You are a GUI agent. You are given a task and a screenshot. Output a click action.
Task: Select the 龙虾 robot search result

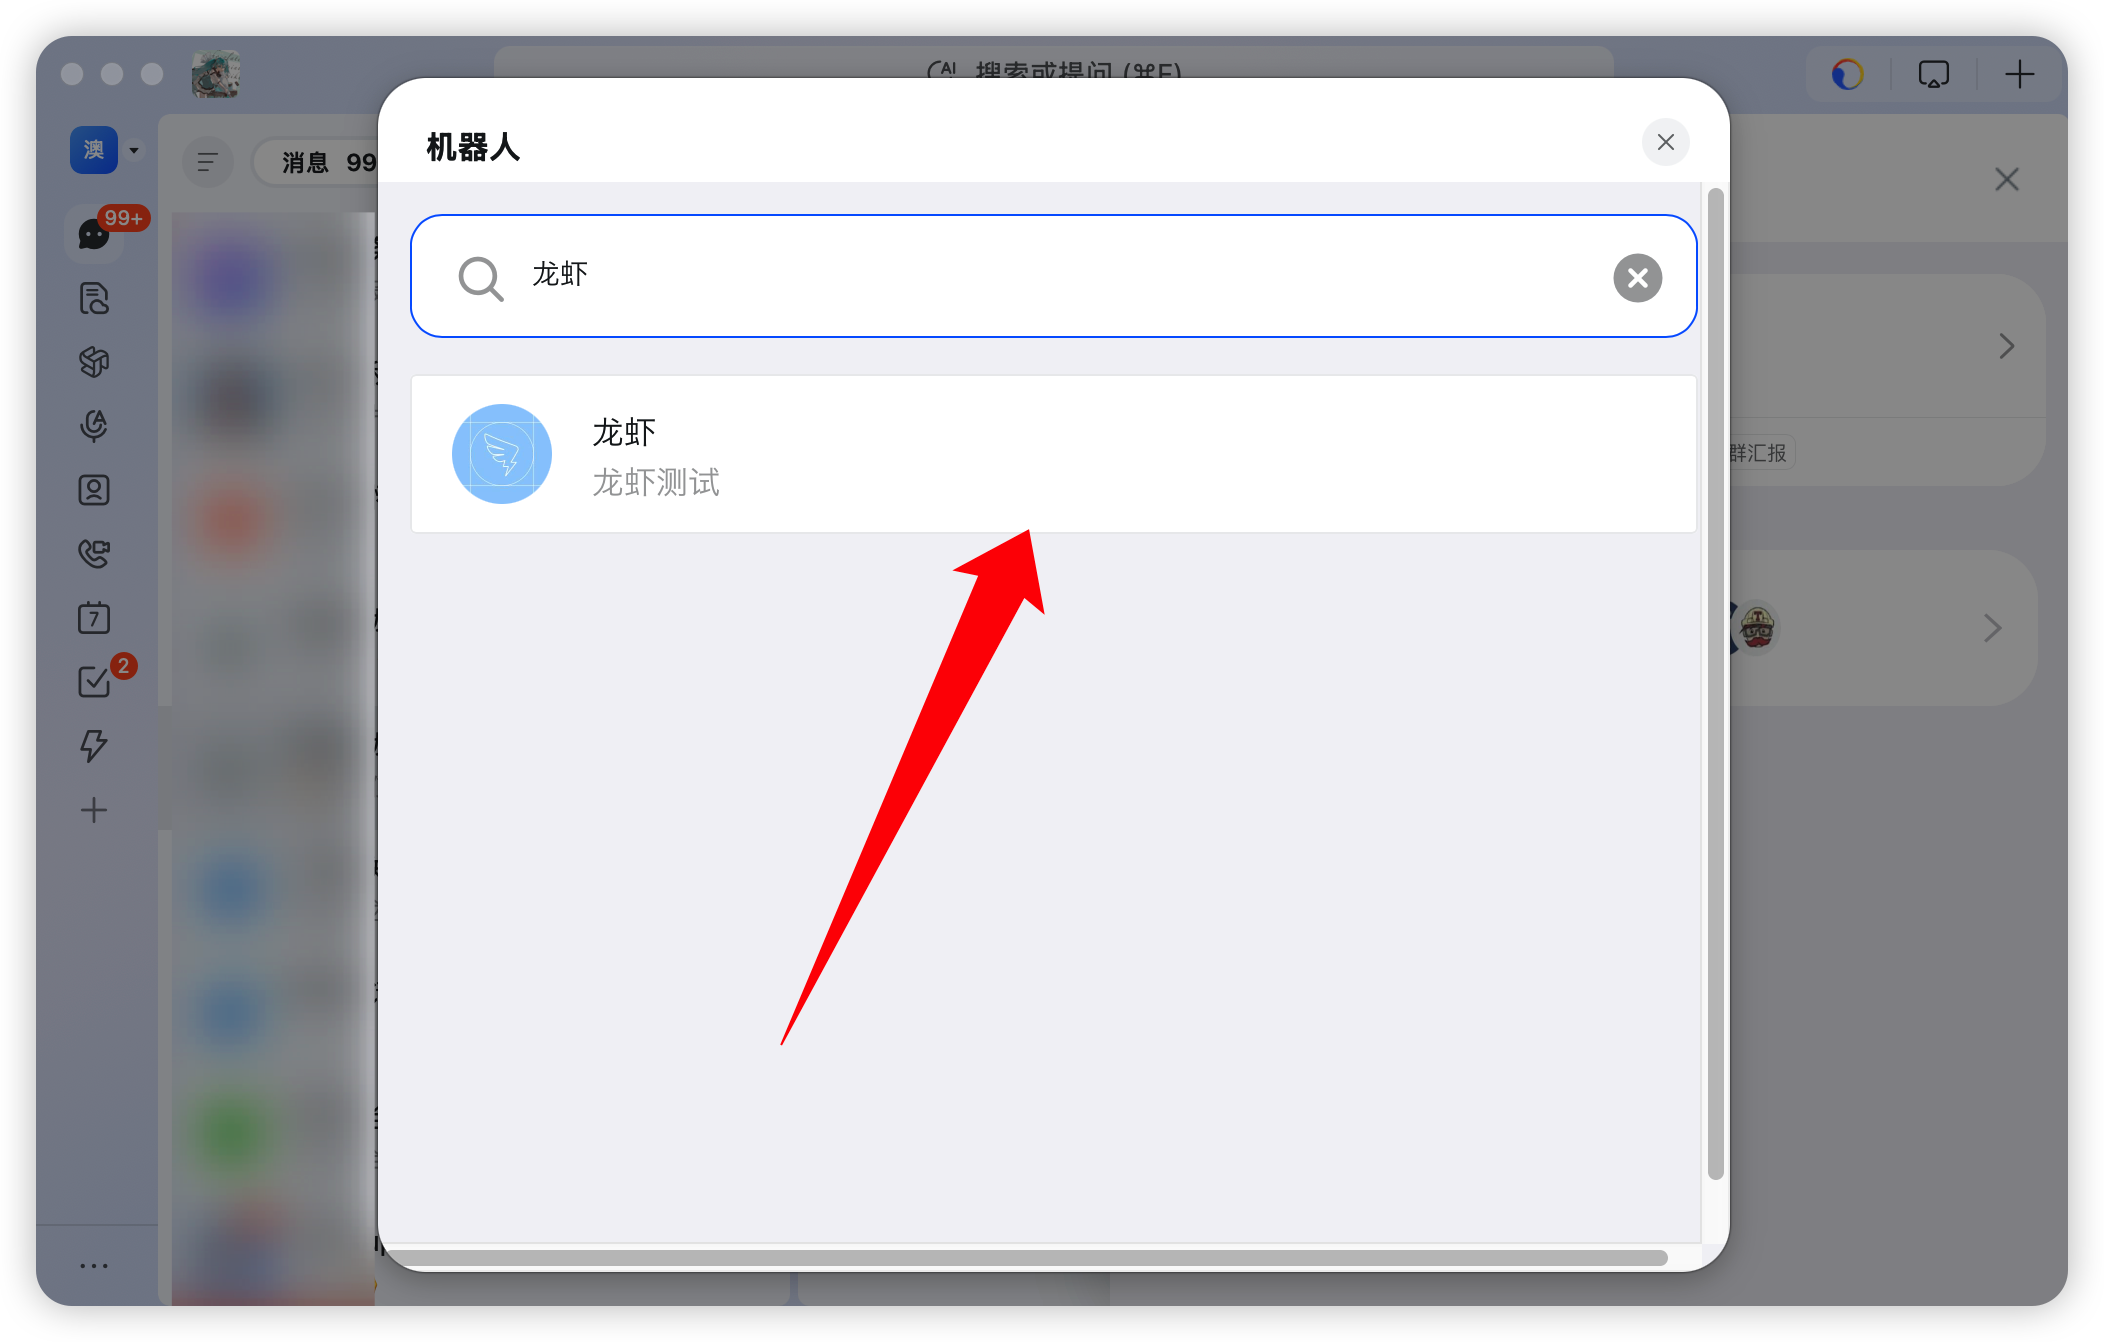(1053, 454)
